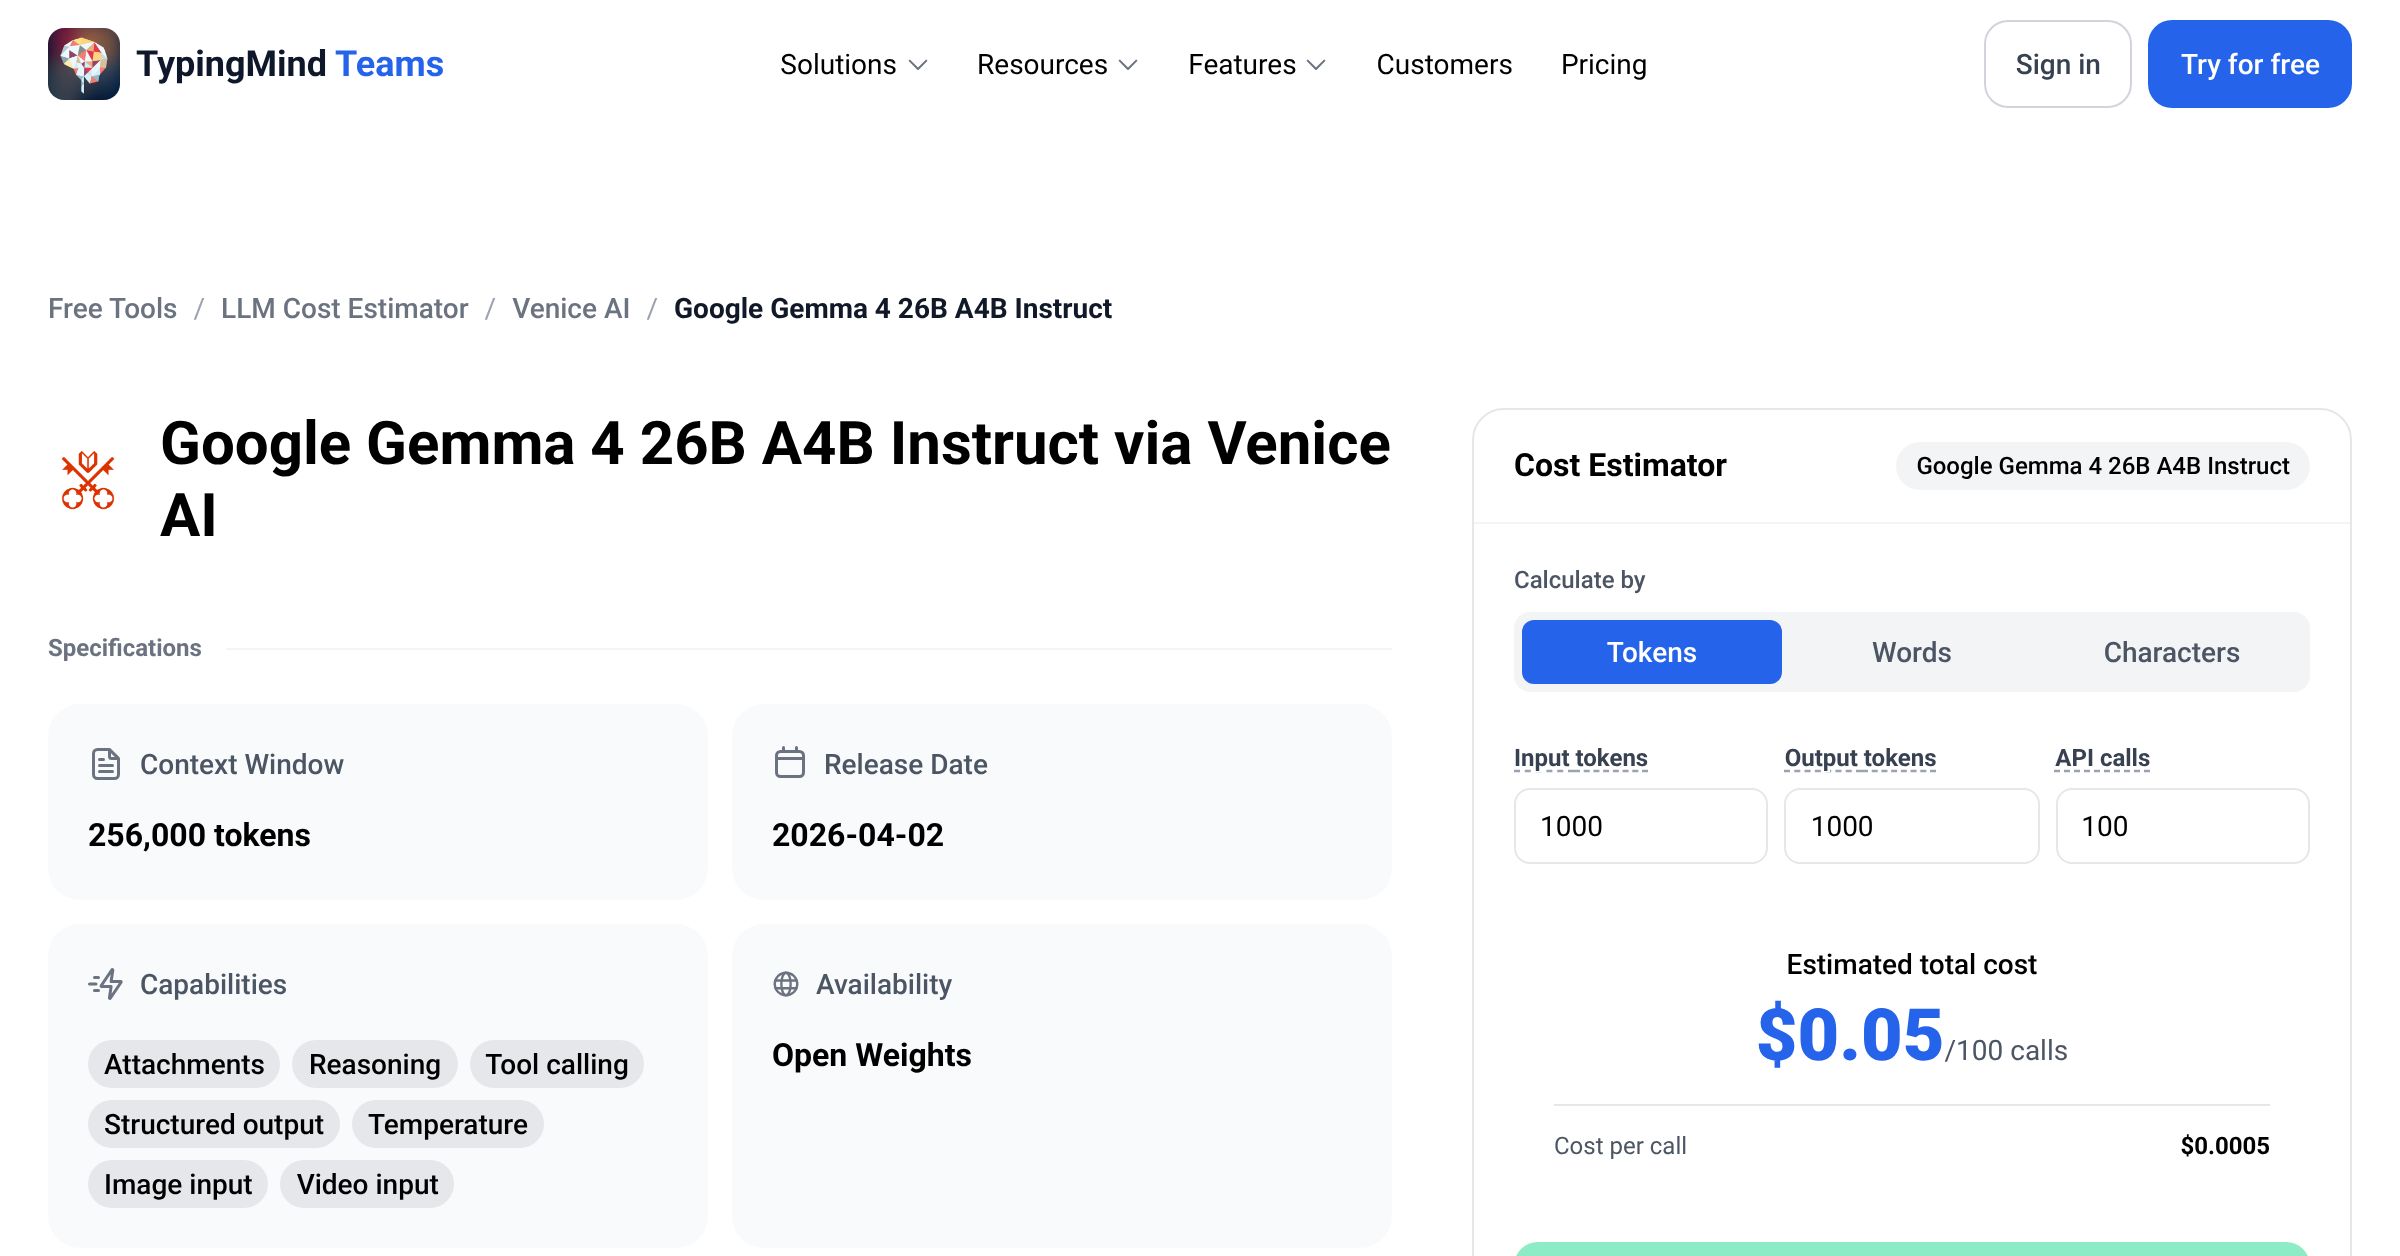Click the TypingMind Teams wordmark
Viewport: 2400px width, 1256px height.
(x=290, y=64)
